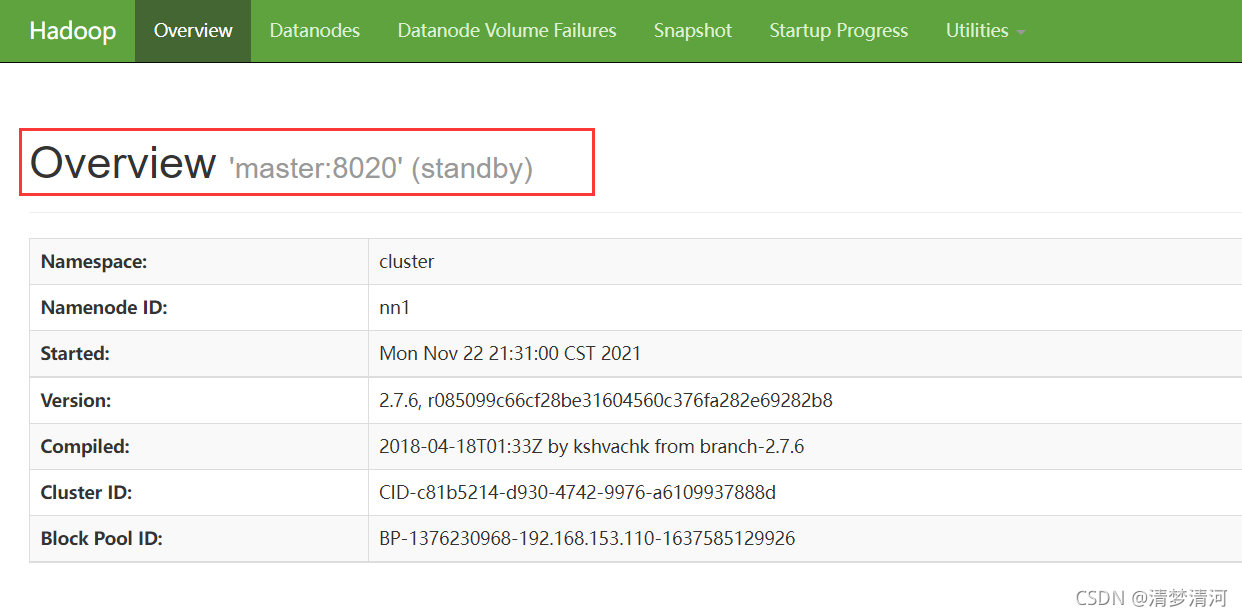1242x616 pixels.
Task: Go to Datanode Volume Failures tab
Action: pyautogui.click(x=507, y=31)
